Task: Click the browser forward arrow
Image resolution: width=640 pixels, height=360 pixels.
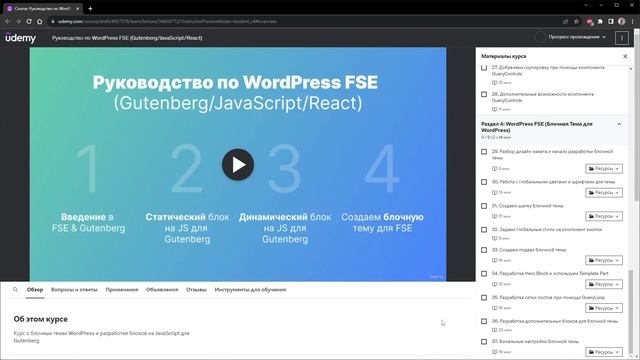Action: 18,21
